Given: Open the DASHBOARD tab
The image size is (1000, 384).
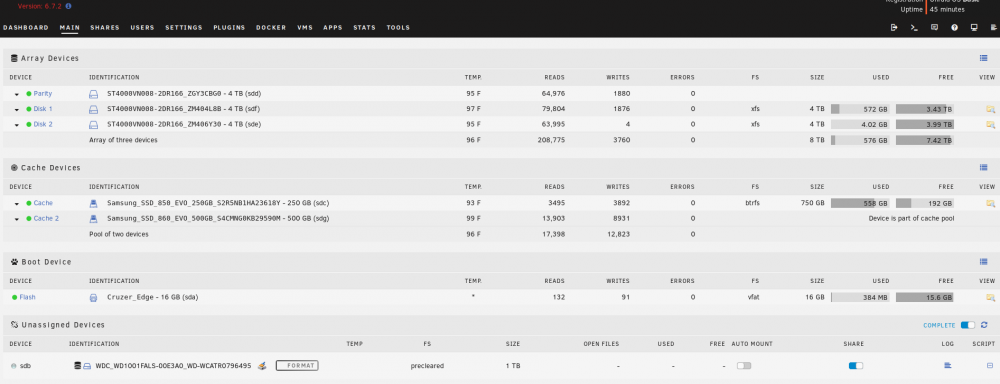Looking at the screenshot, I should pyautogui.click(x=26, y=27).
